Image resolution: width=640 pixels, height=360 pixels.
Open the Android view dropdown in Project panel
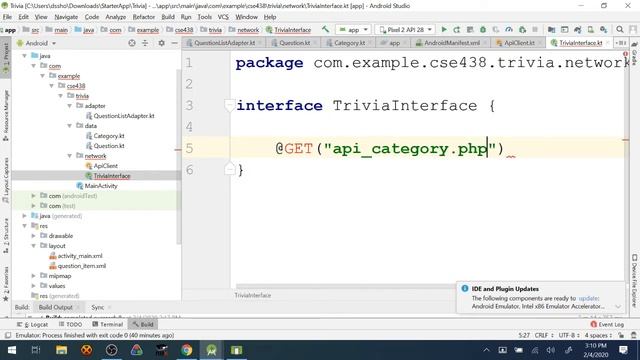point(36,43)
